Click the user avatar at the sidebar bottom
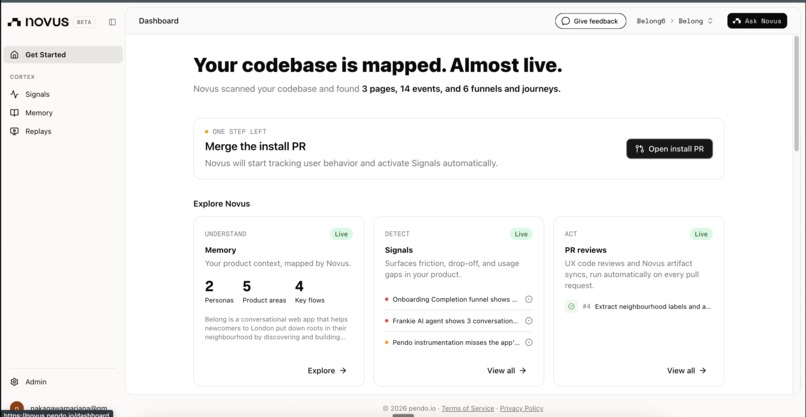The image size is (806, 417). tap(16, 408)
